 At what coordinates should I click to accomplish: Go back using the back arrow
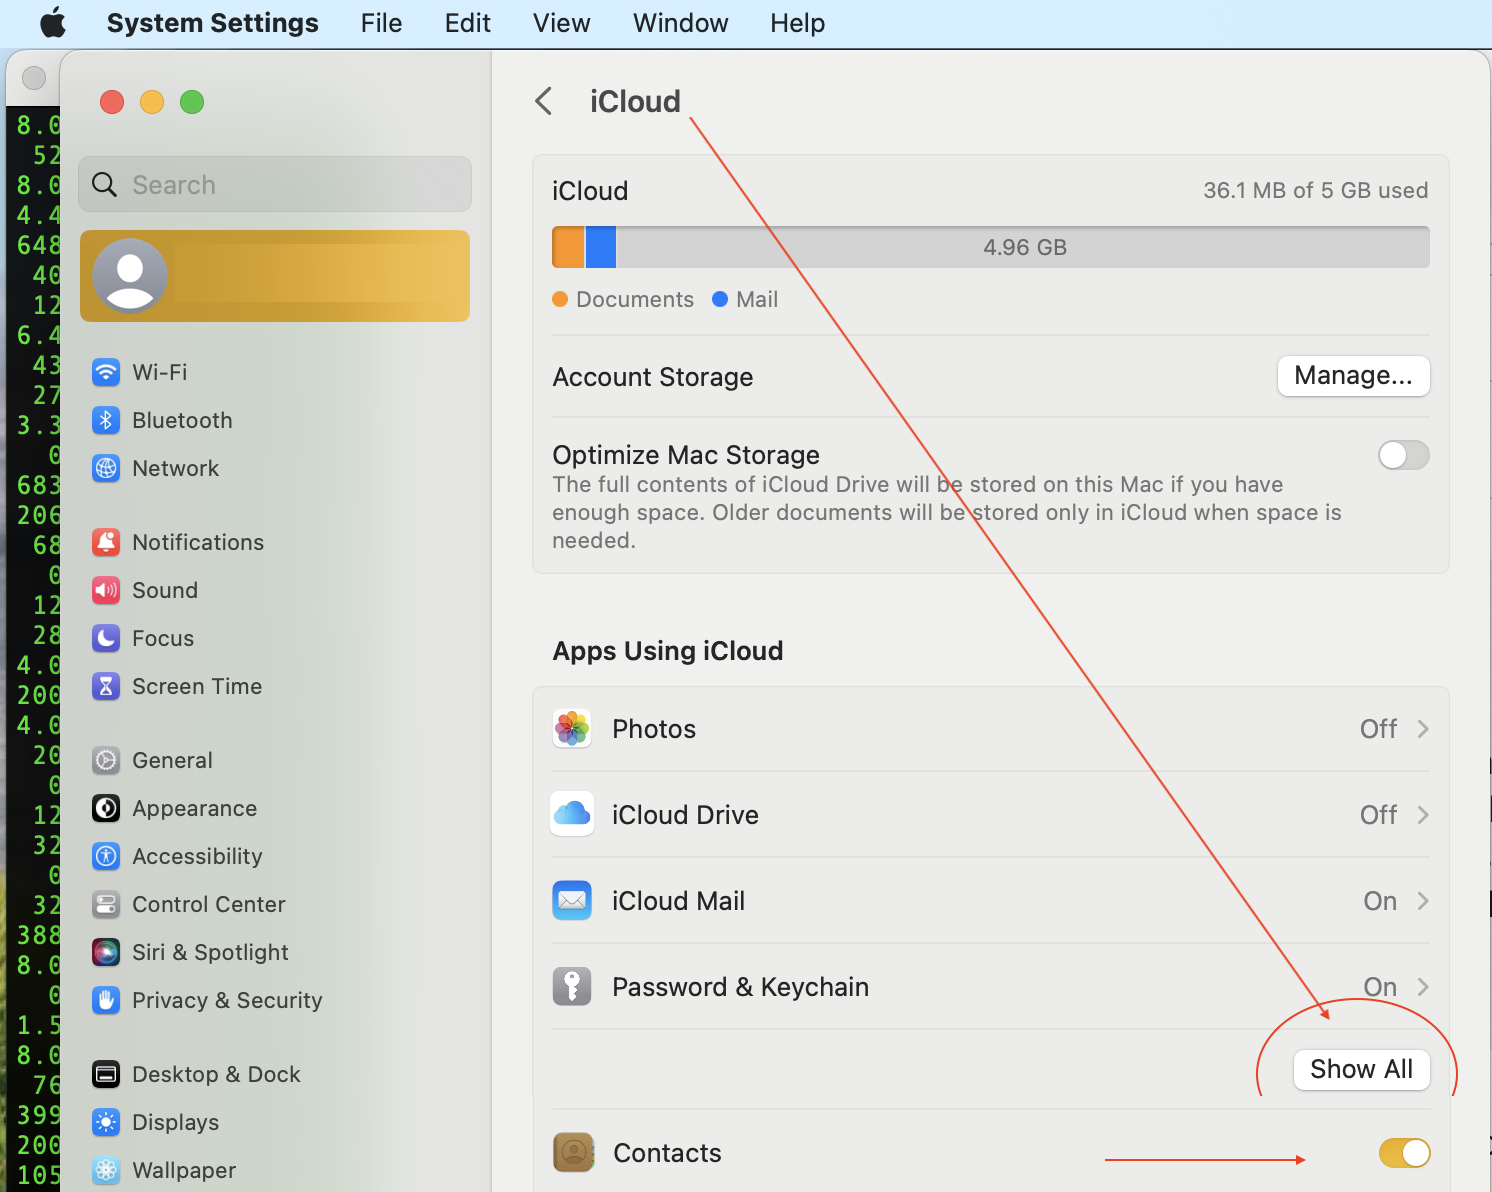pos(544,101)
